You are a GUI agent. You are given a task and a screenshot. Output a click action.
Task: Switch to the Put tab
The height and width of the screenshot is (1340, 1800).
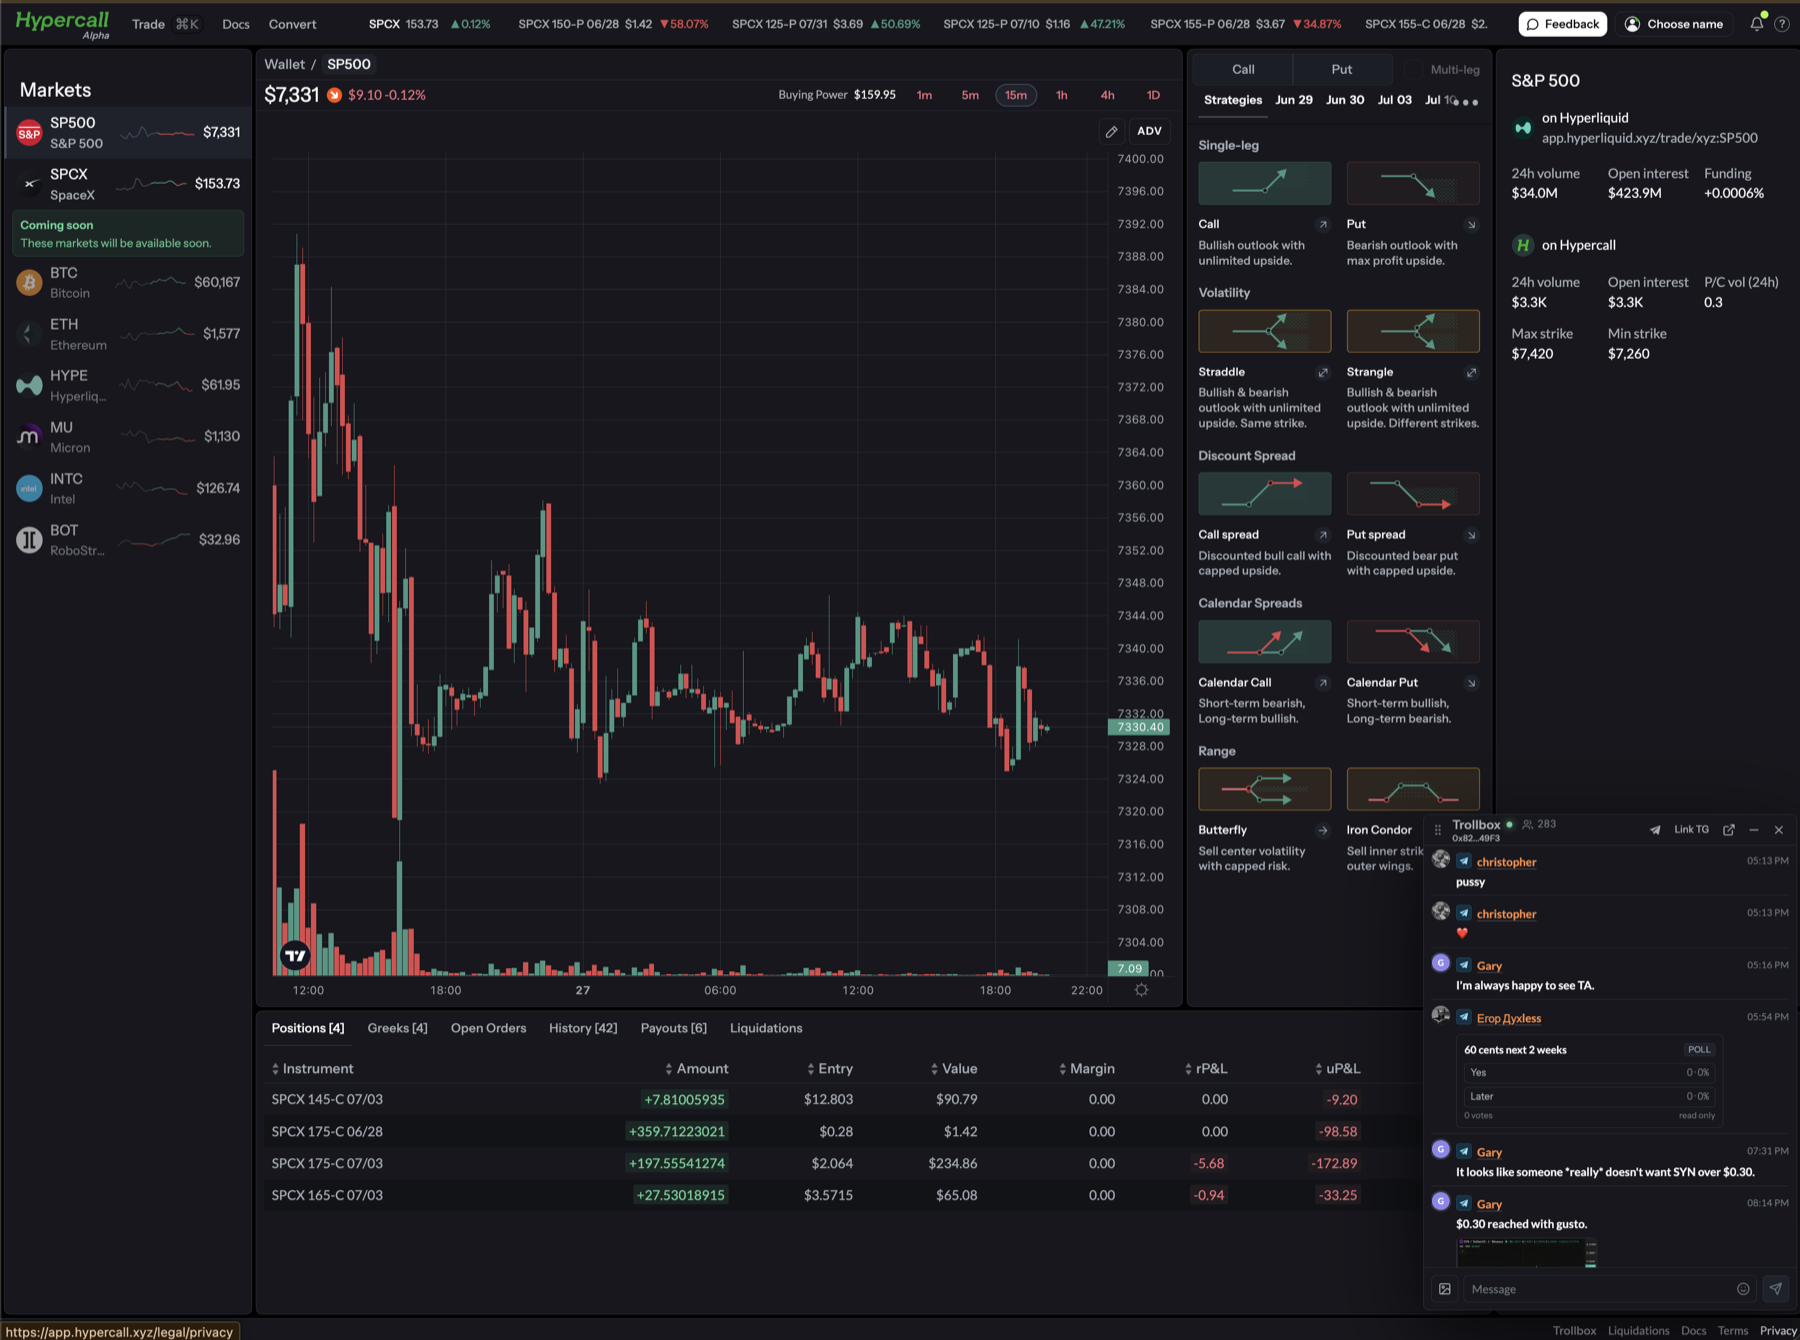[x=1341, y=69]
